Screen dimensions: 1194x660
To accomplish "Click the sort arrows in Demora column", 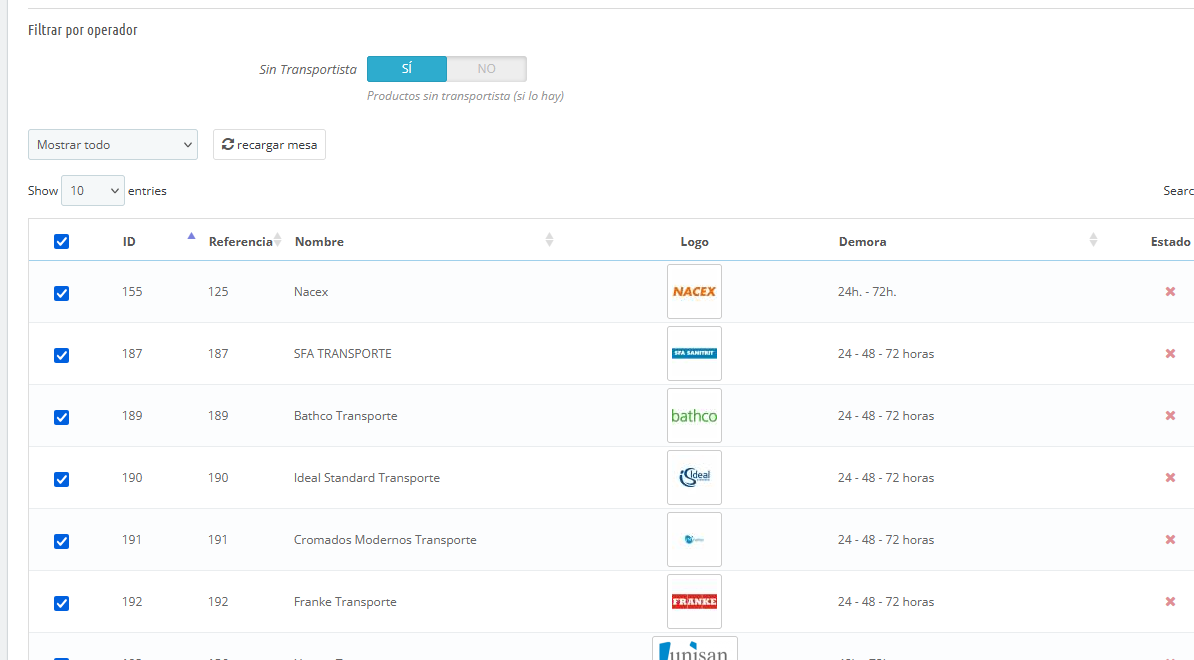I will [x=1093, y=241].
